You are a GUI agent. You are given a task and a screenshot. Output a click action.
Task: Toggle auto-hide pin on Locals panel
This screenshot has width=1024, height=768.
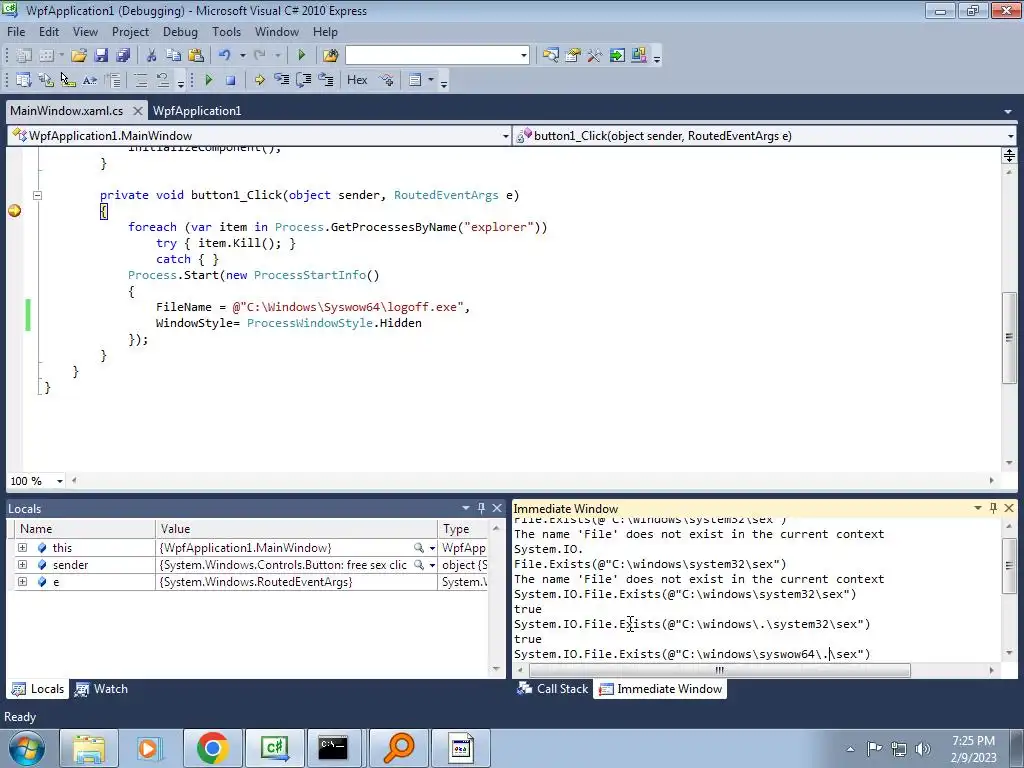pyautogui.click(x=481, y=508)
